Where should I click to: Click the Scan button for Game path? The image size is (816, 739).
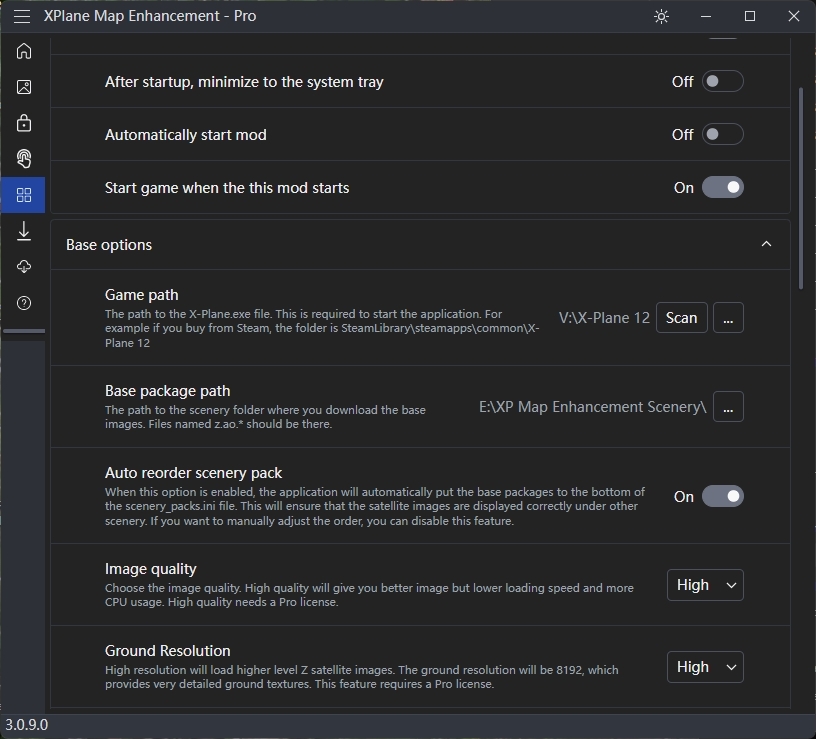pyautogui.click(x=682, y=318)
